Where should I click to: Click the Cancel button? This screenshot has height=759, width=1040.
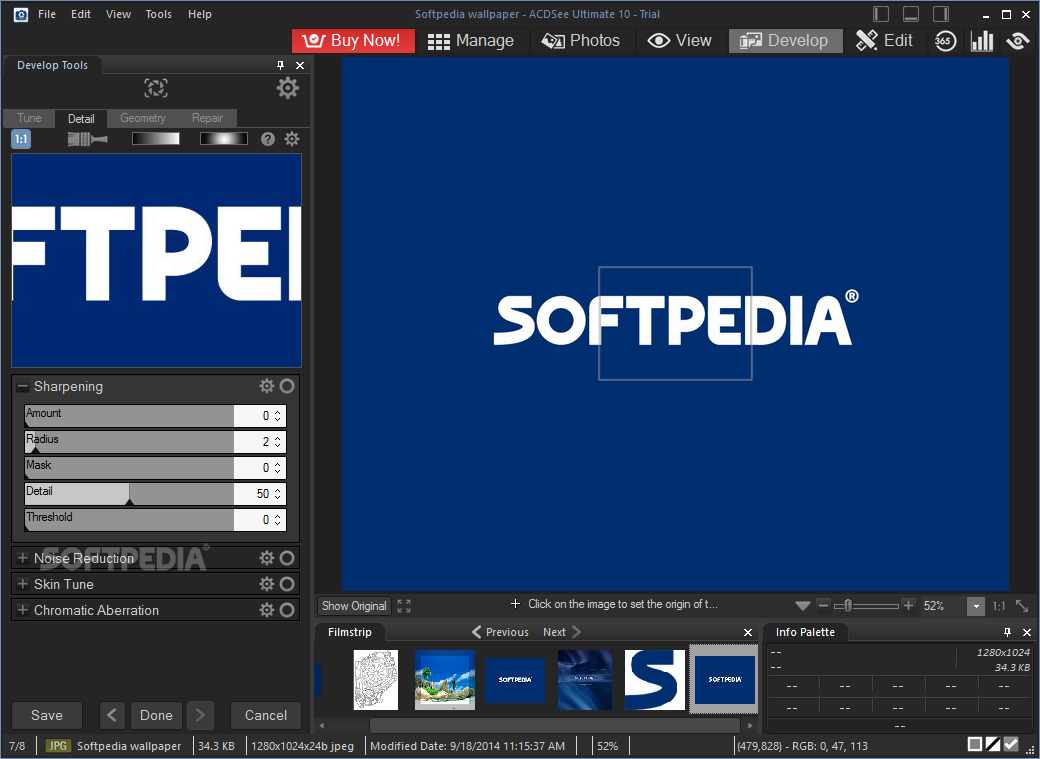pyautogui.click(x=266, y=715)
